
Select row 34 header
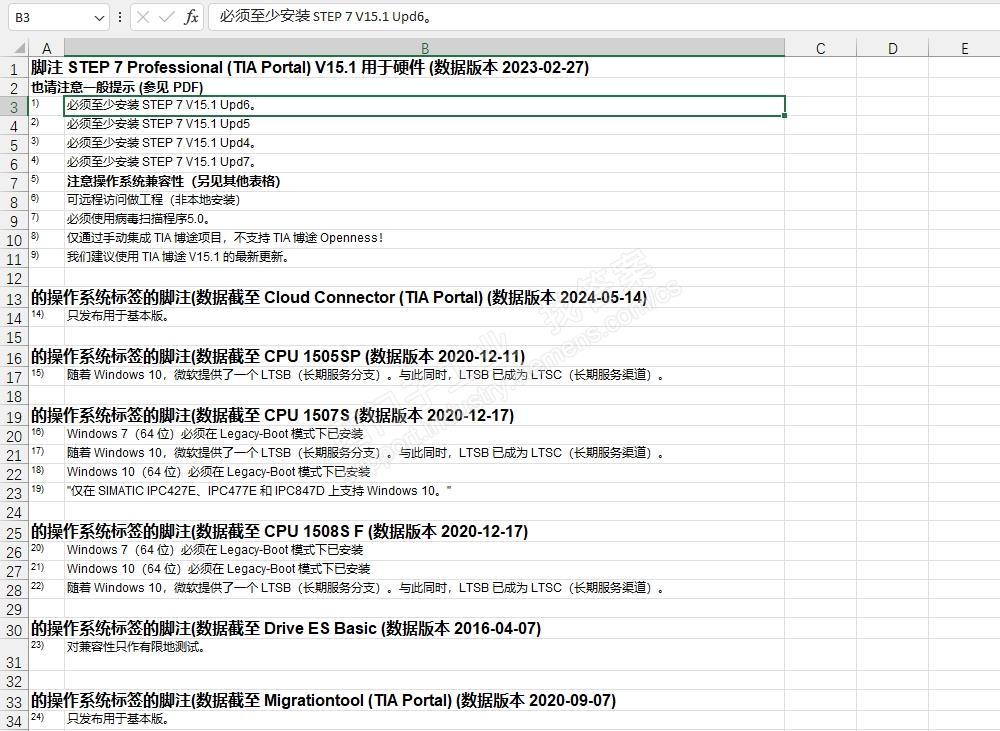(14, 721)
